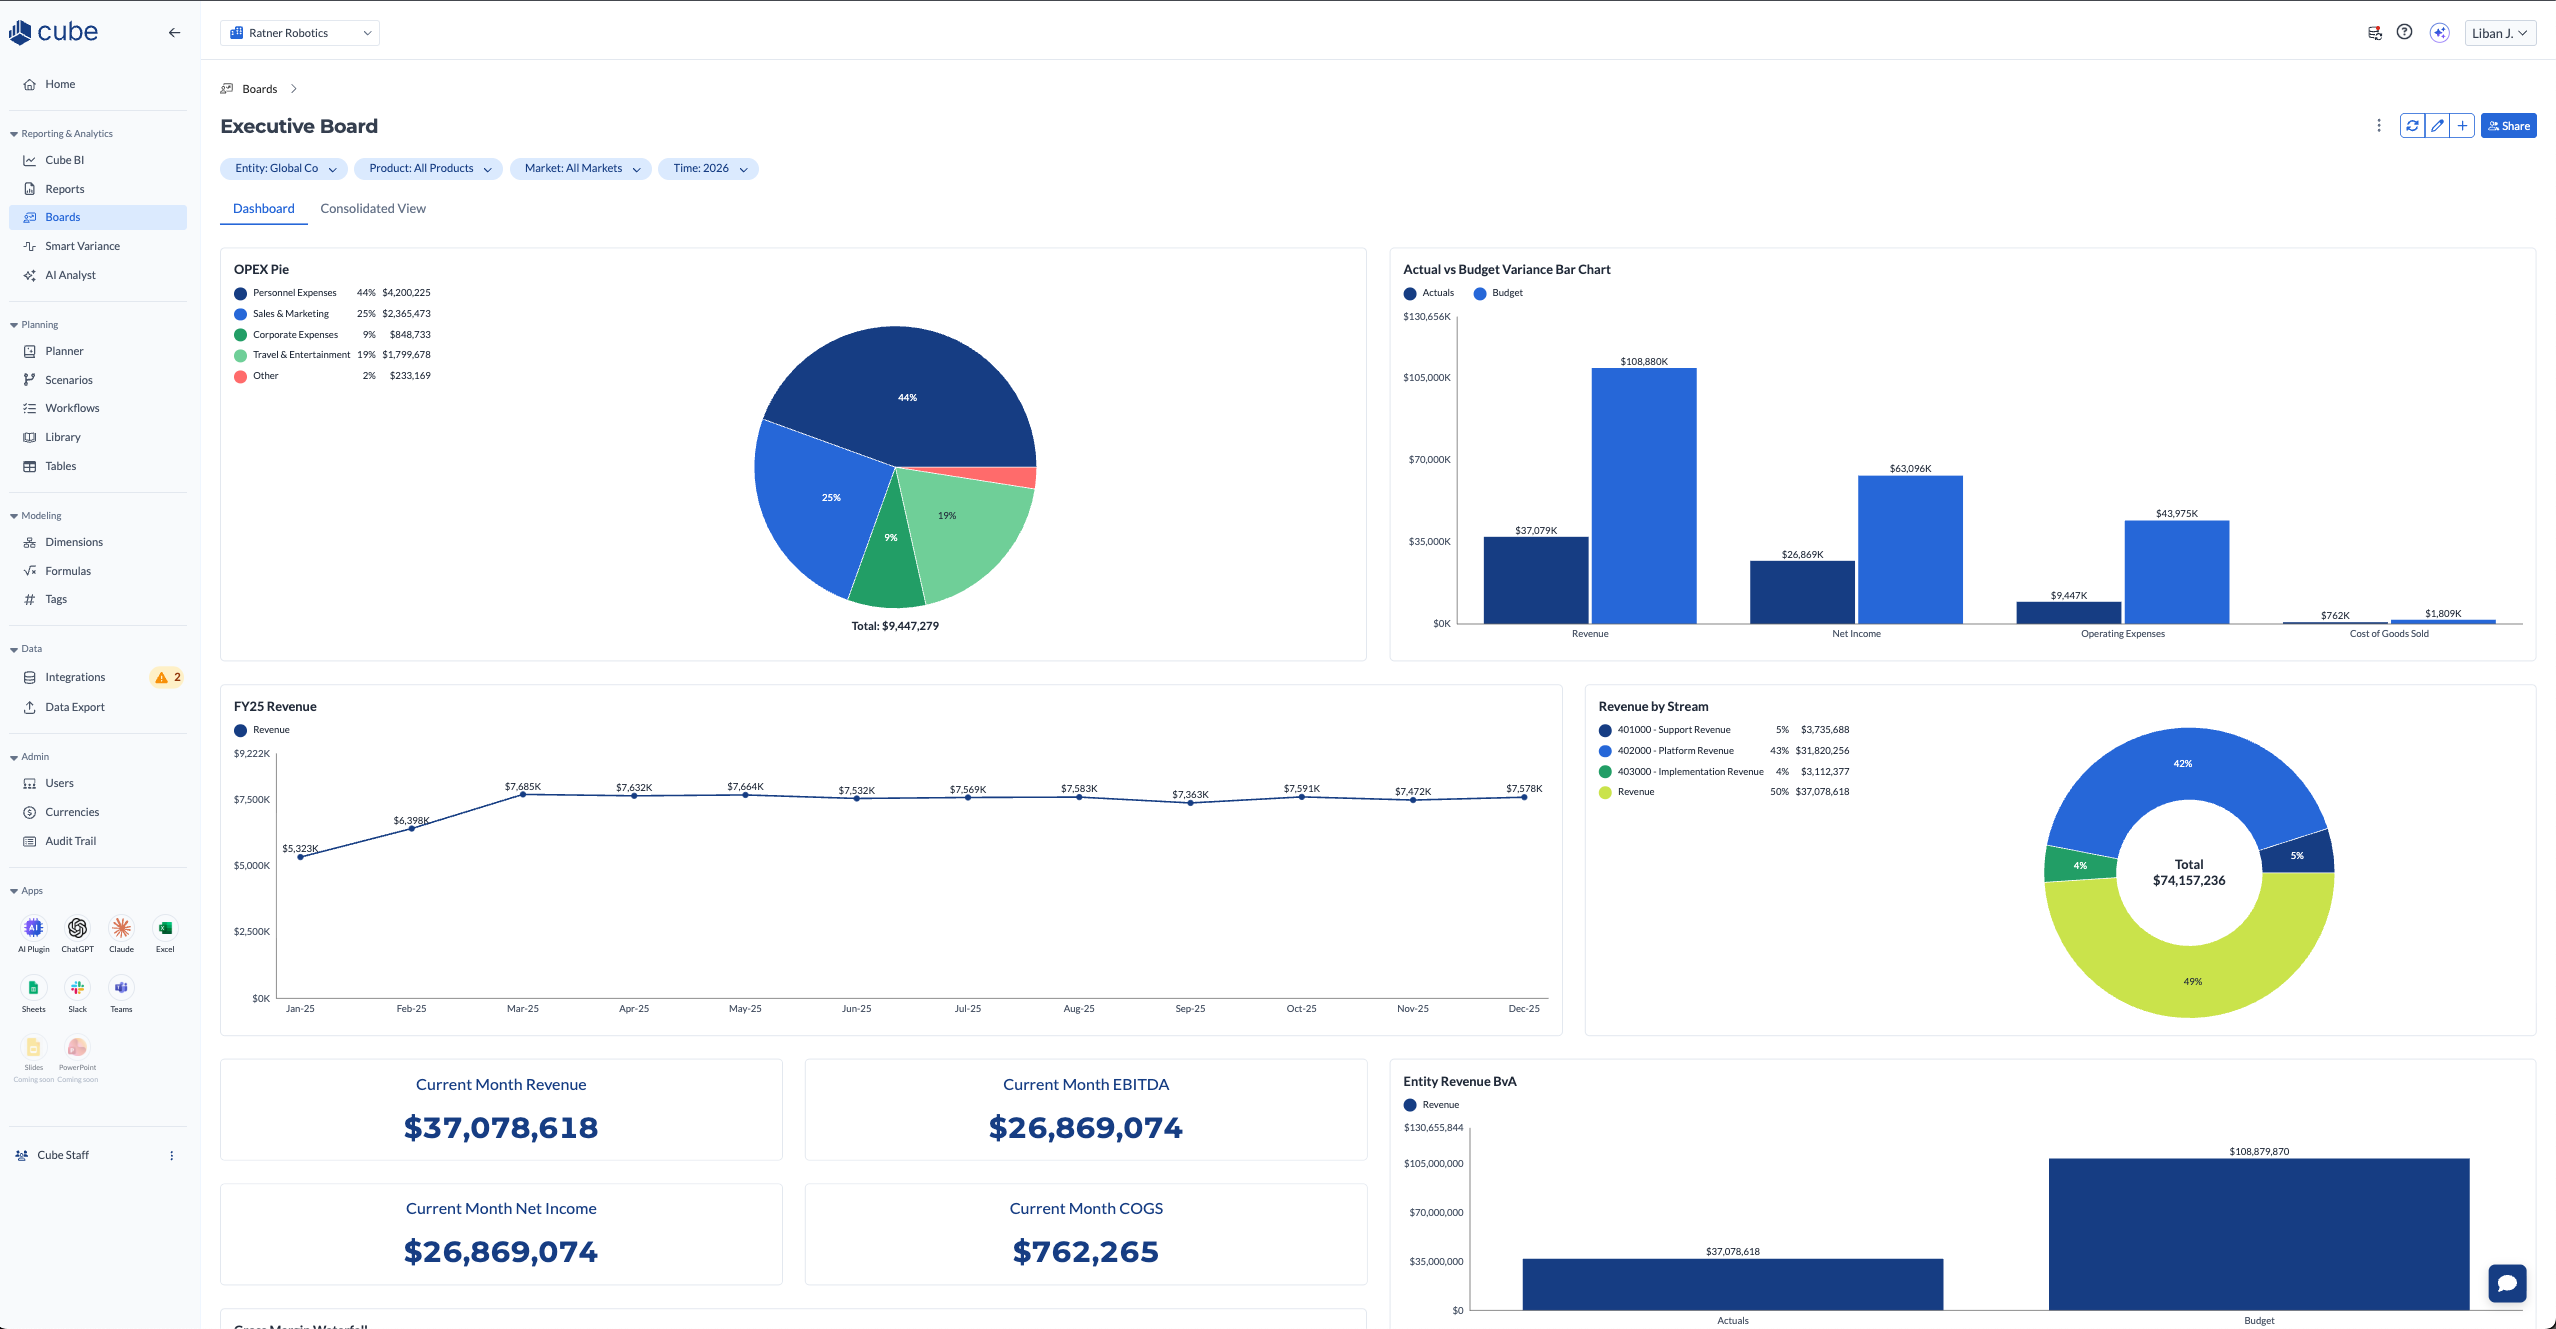Toggle the Budget legend swatch
The width and height of the screenshot is (2556, 1329).
[1480, 294]
